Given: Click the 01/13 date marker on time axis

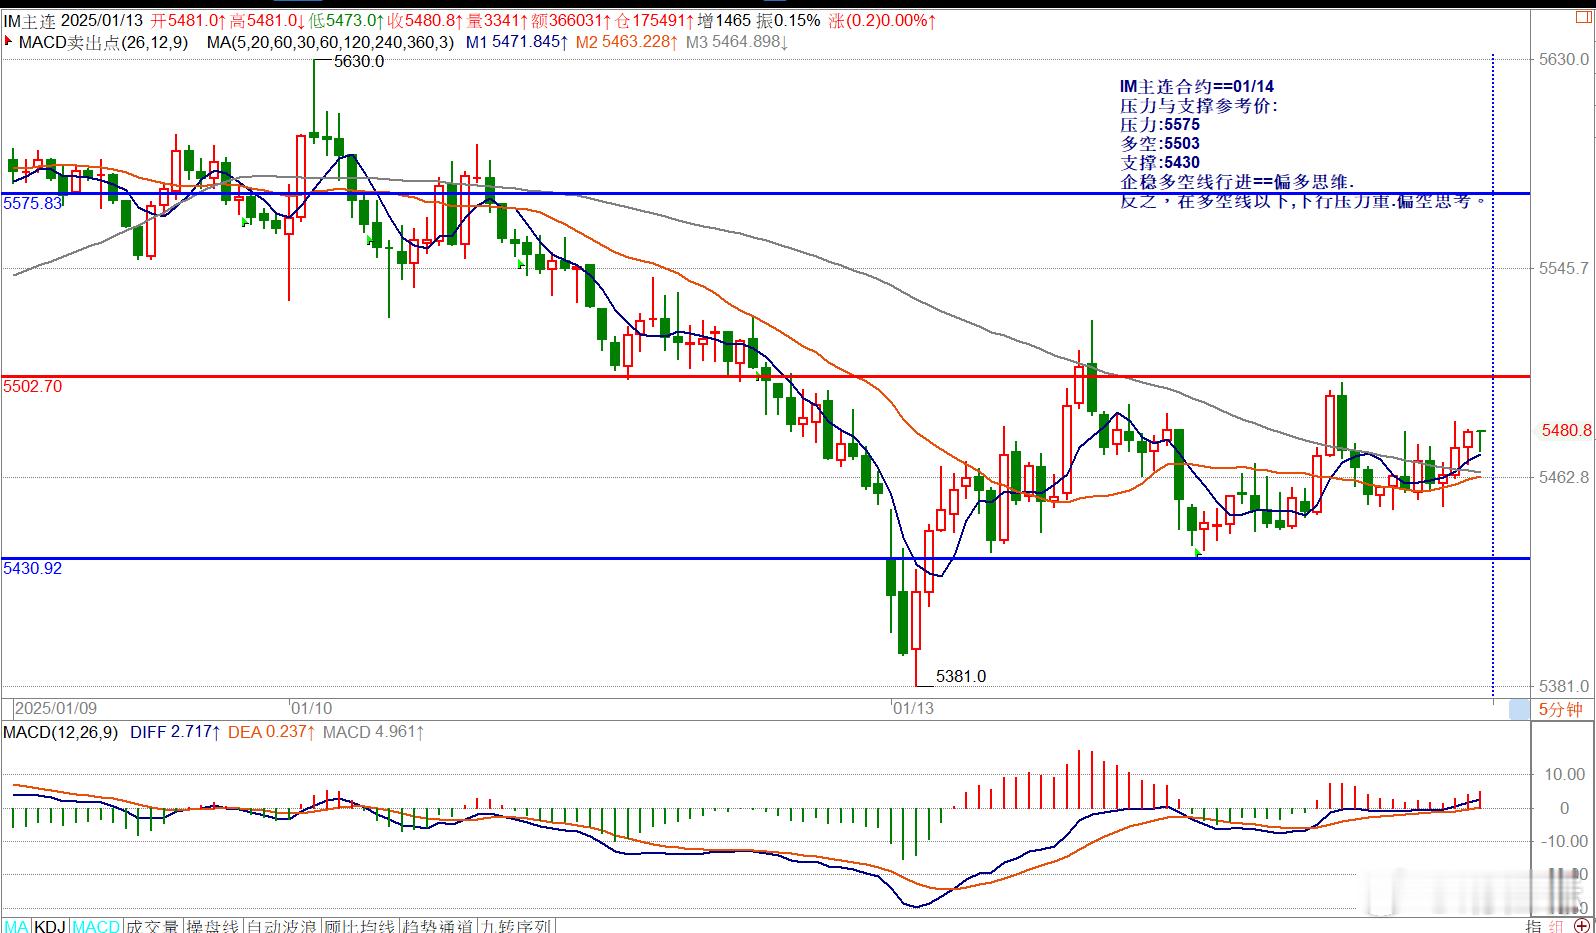Looking at the screenshot, I should 913,708.
